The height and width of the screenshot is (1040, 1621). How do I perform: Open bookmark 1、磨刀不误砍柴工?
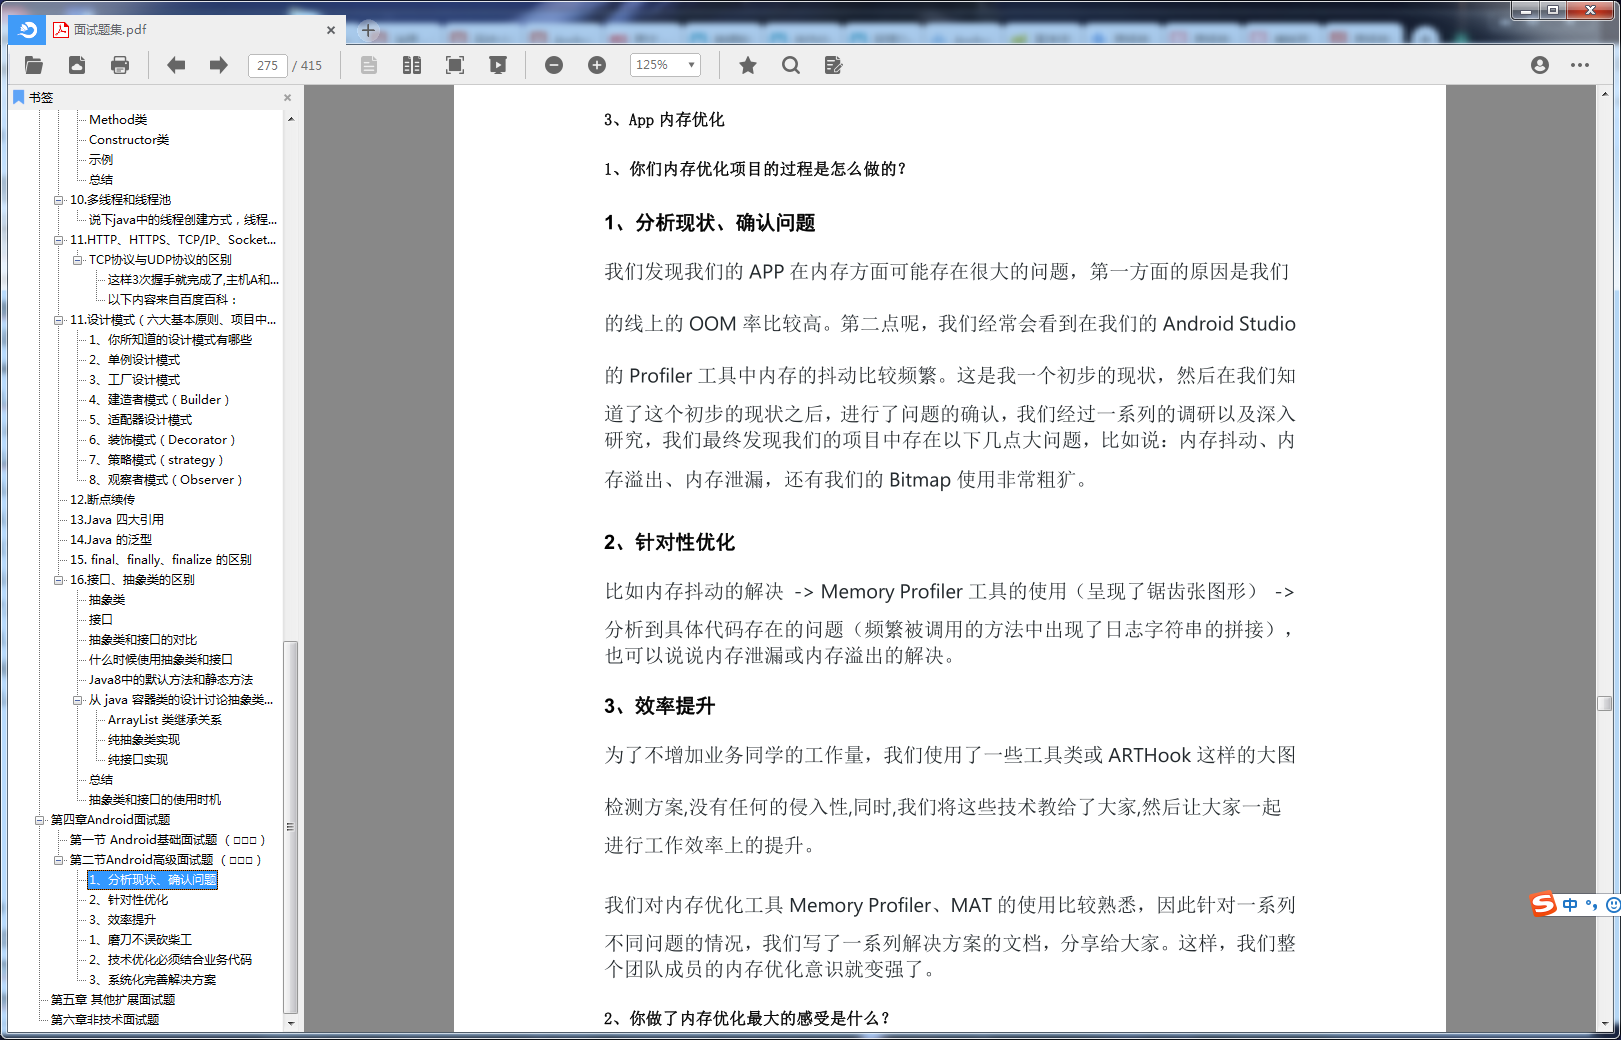tap(140, 940)
